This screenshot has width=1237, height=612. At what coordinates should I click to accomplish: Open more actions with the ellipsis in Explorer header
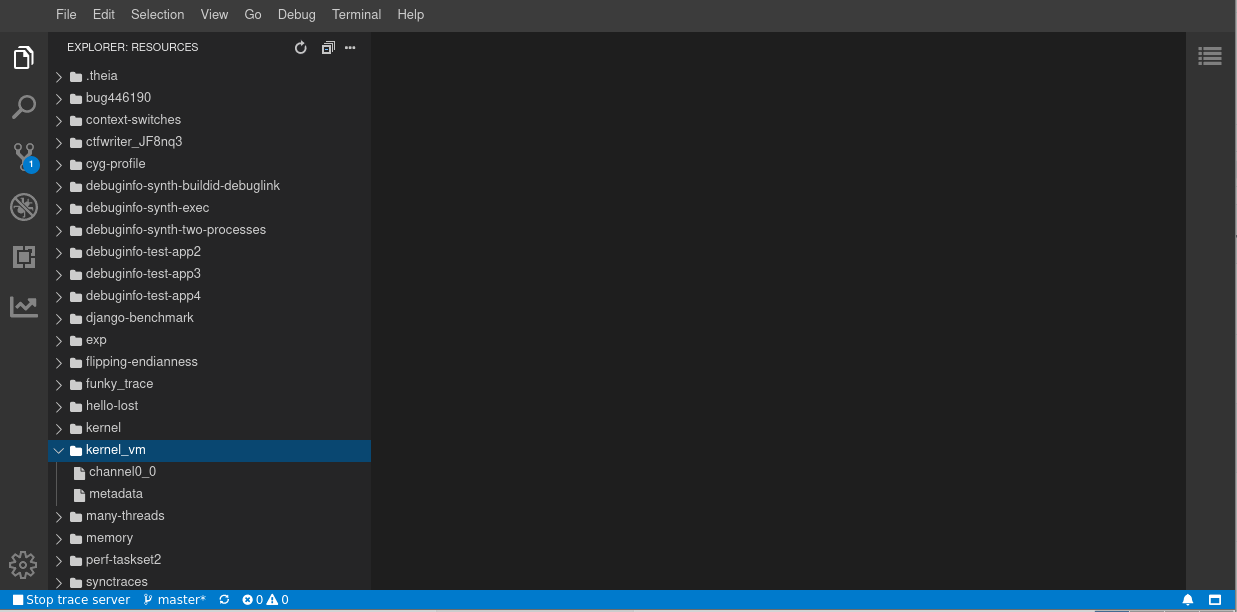tap(350, 47)
